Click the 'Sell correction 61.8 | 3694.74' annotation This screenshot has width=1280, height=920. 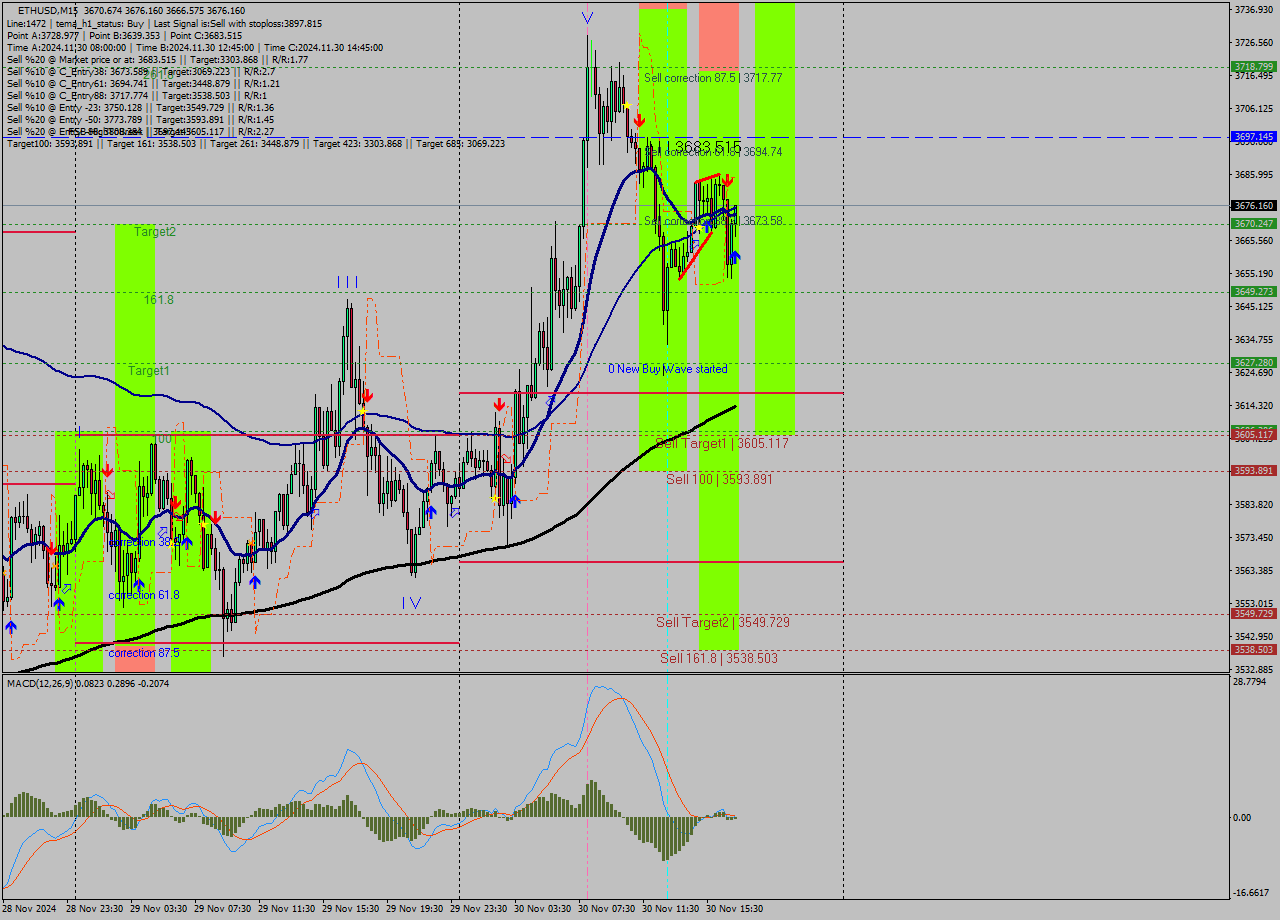[713, 153]
